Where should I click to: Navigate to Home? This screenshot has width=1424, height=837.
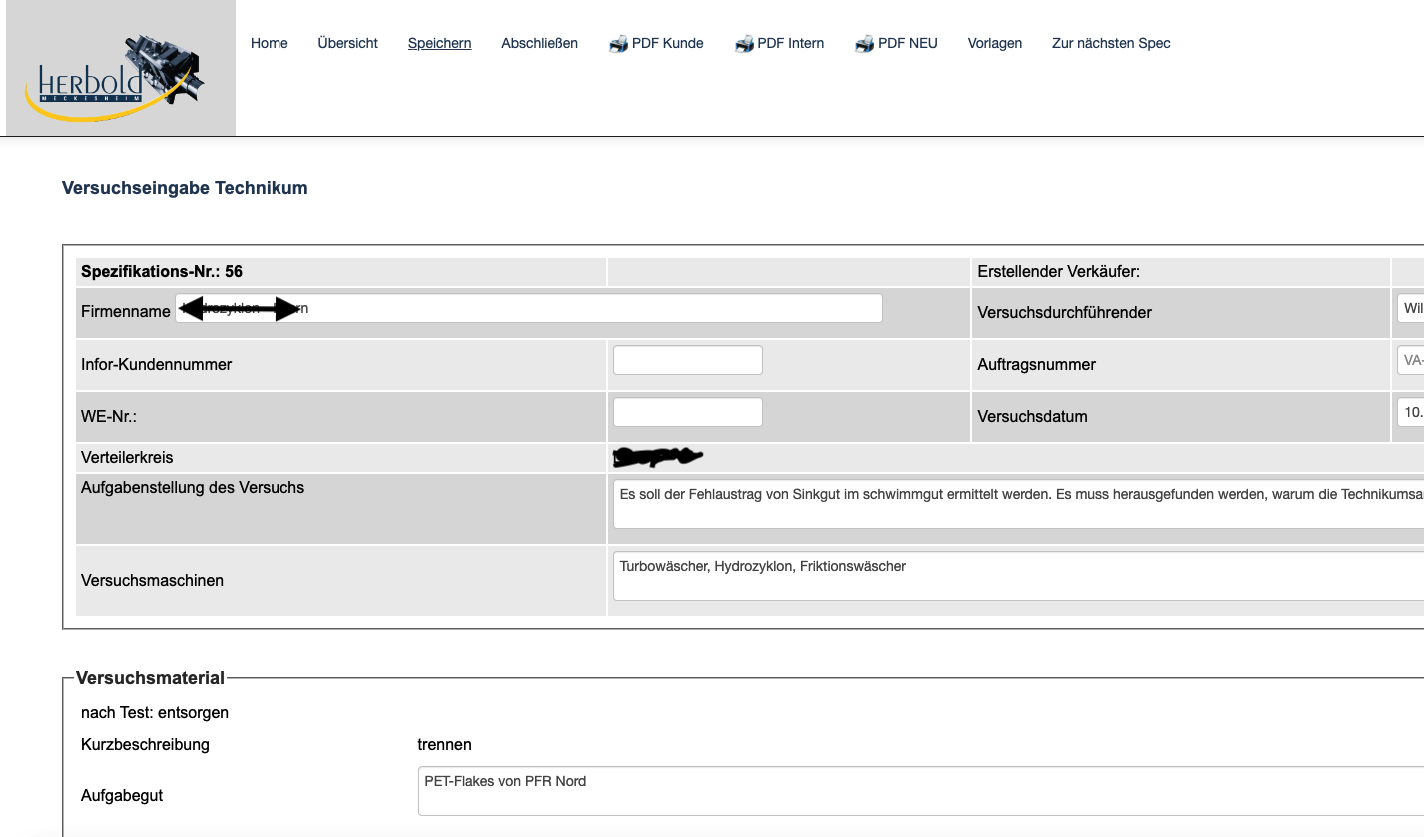coord(269,43)
